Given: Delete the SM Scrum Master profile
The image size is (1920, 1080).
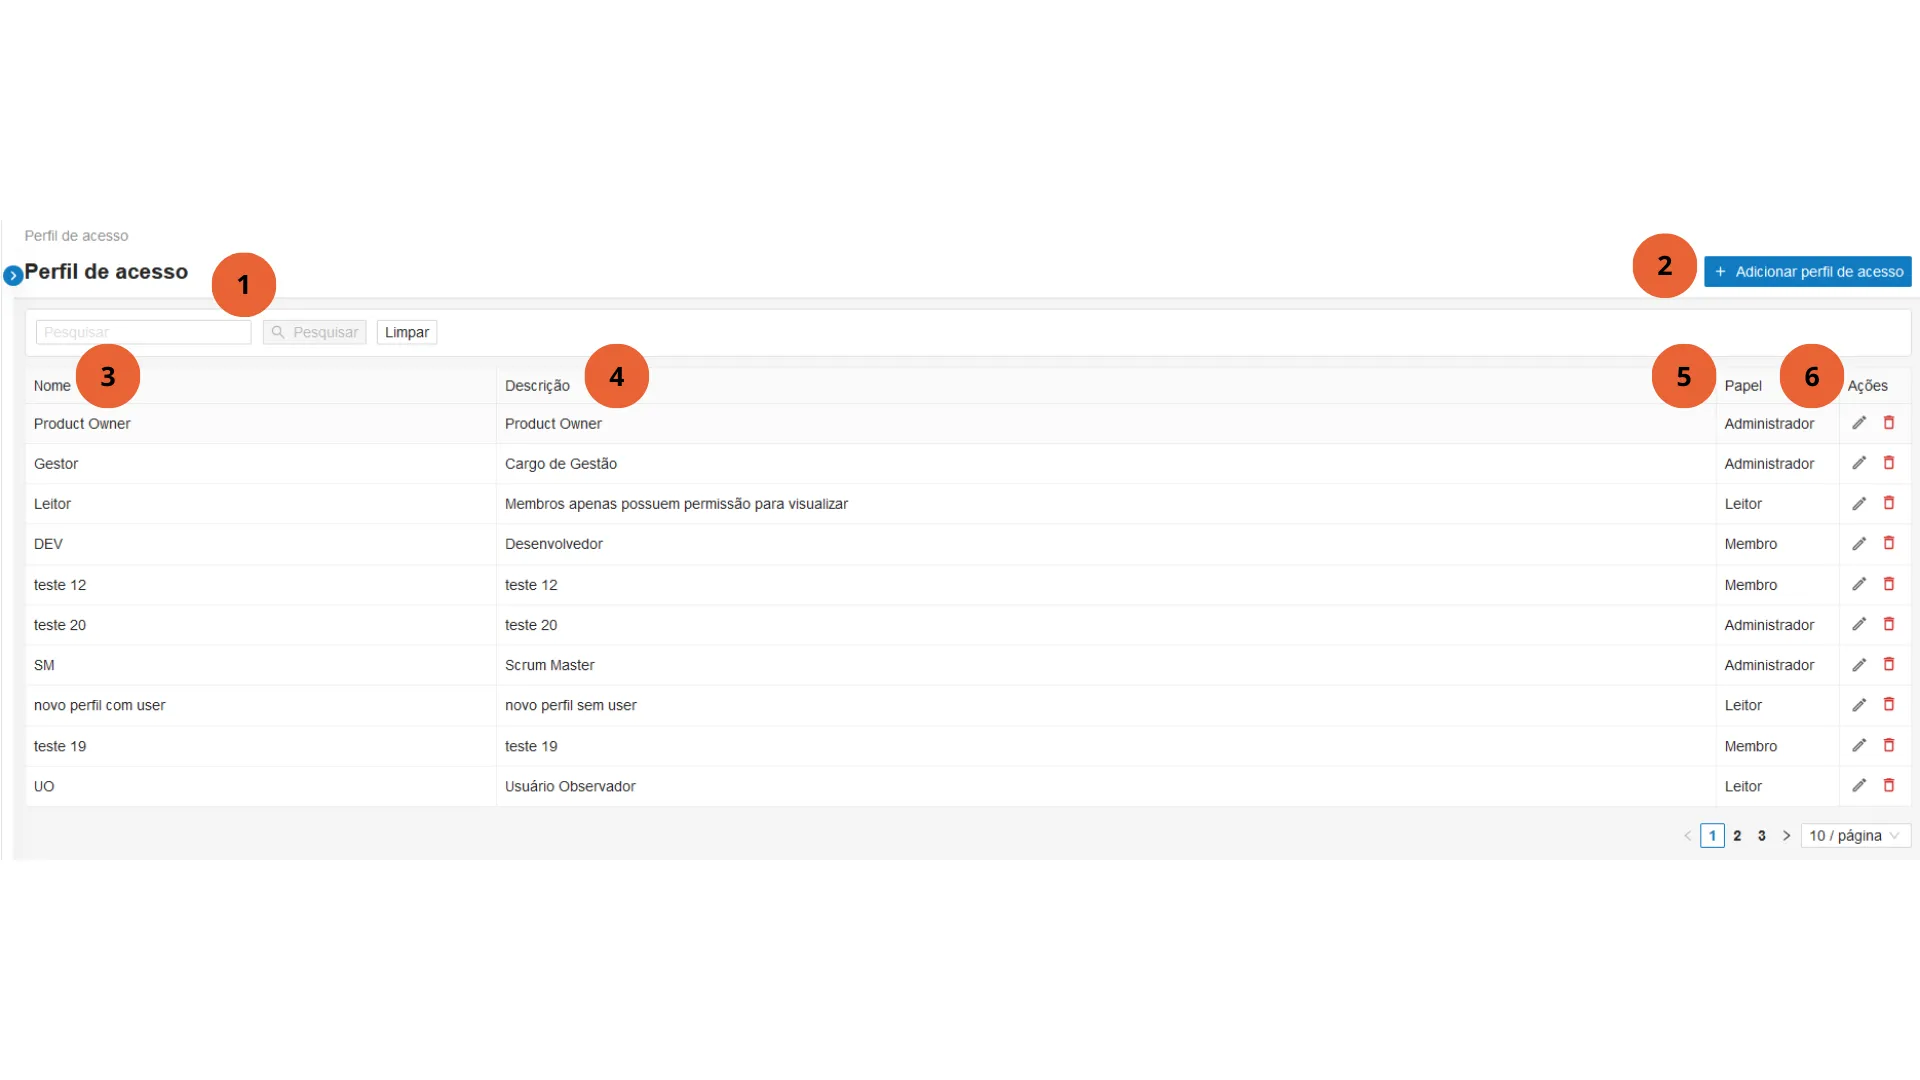Looking at the screenshot, I should click(1889, 664).
